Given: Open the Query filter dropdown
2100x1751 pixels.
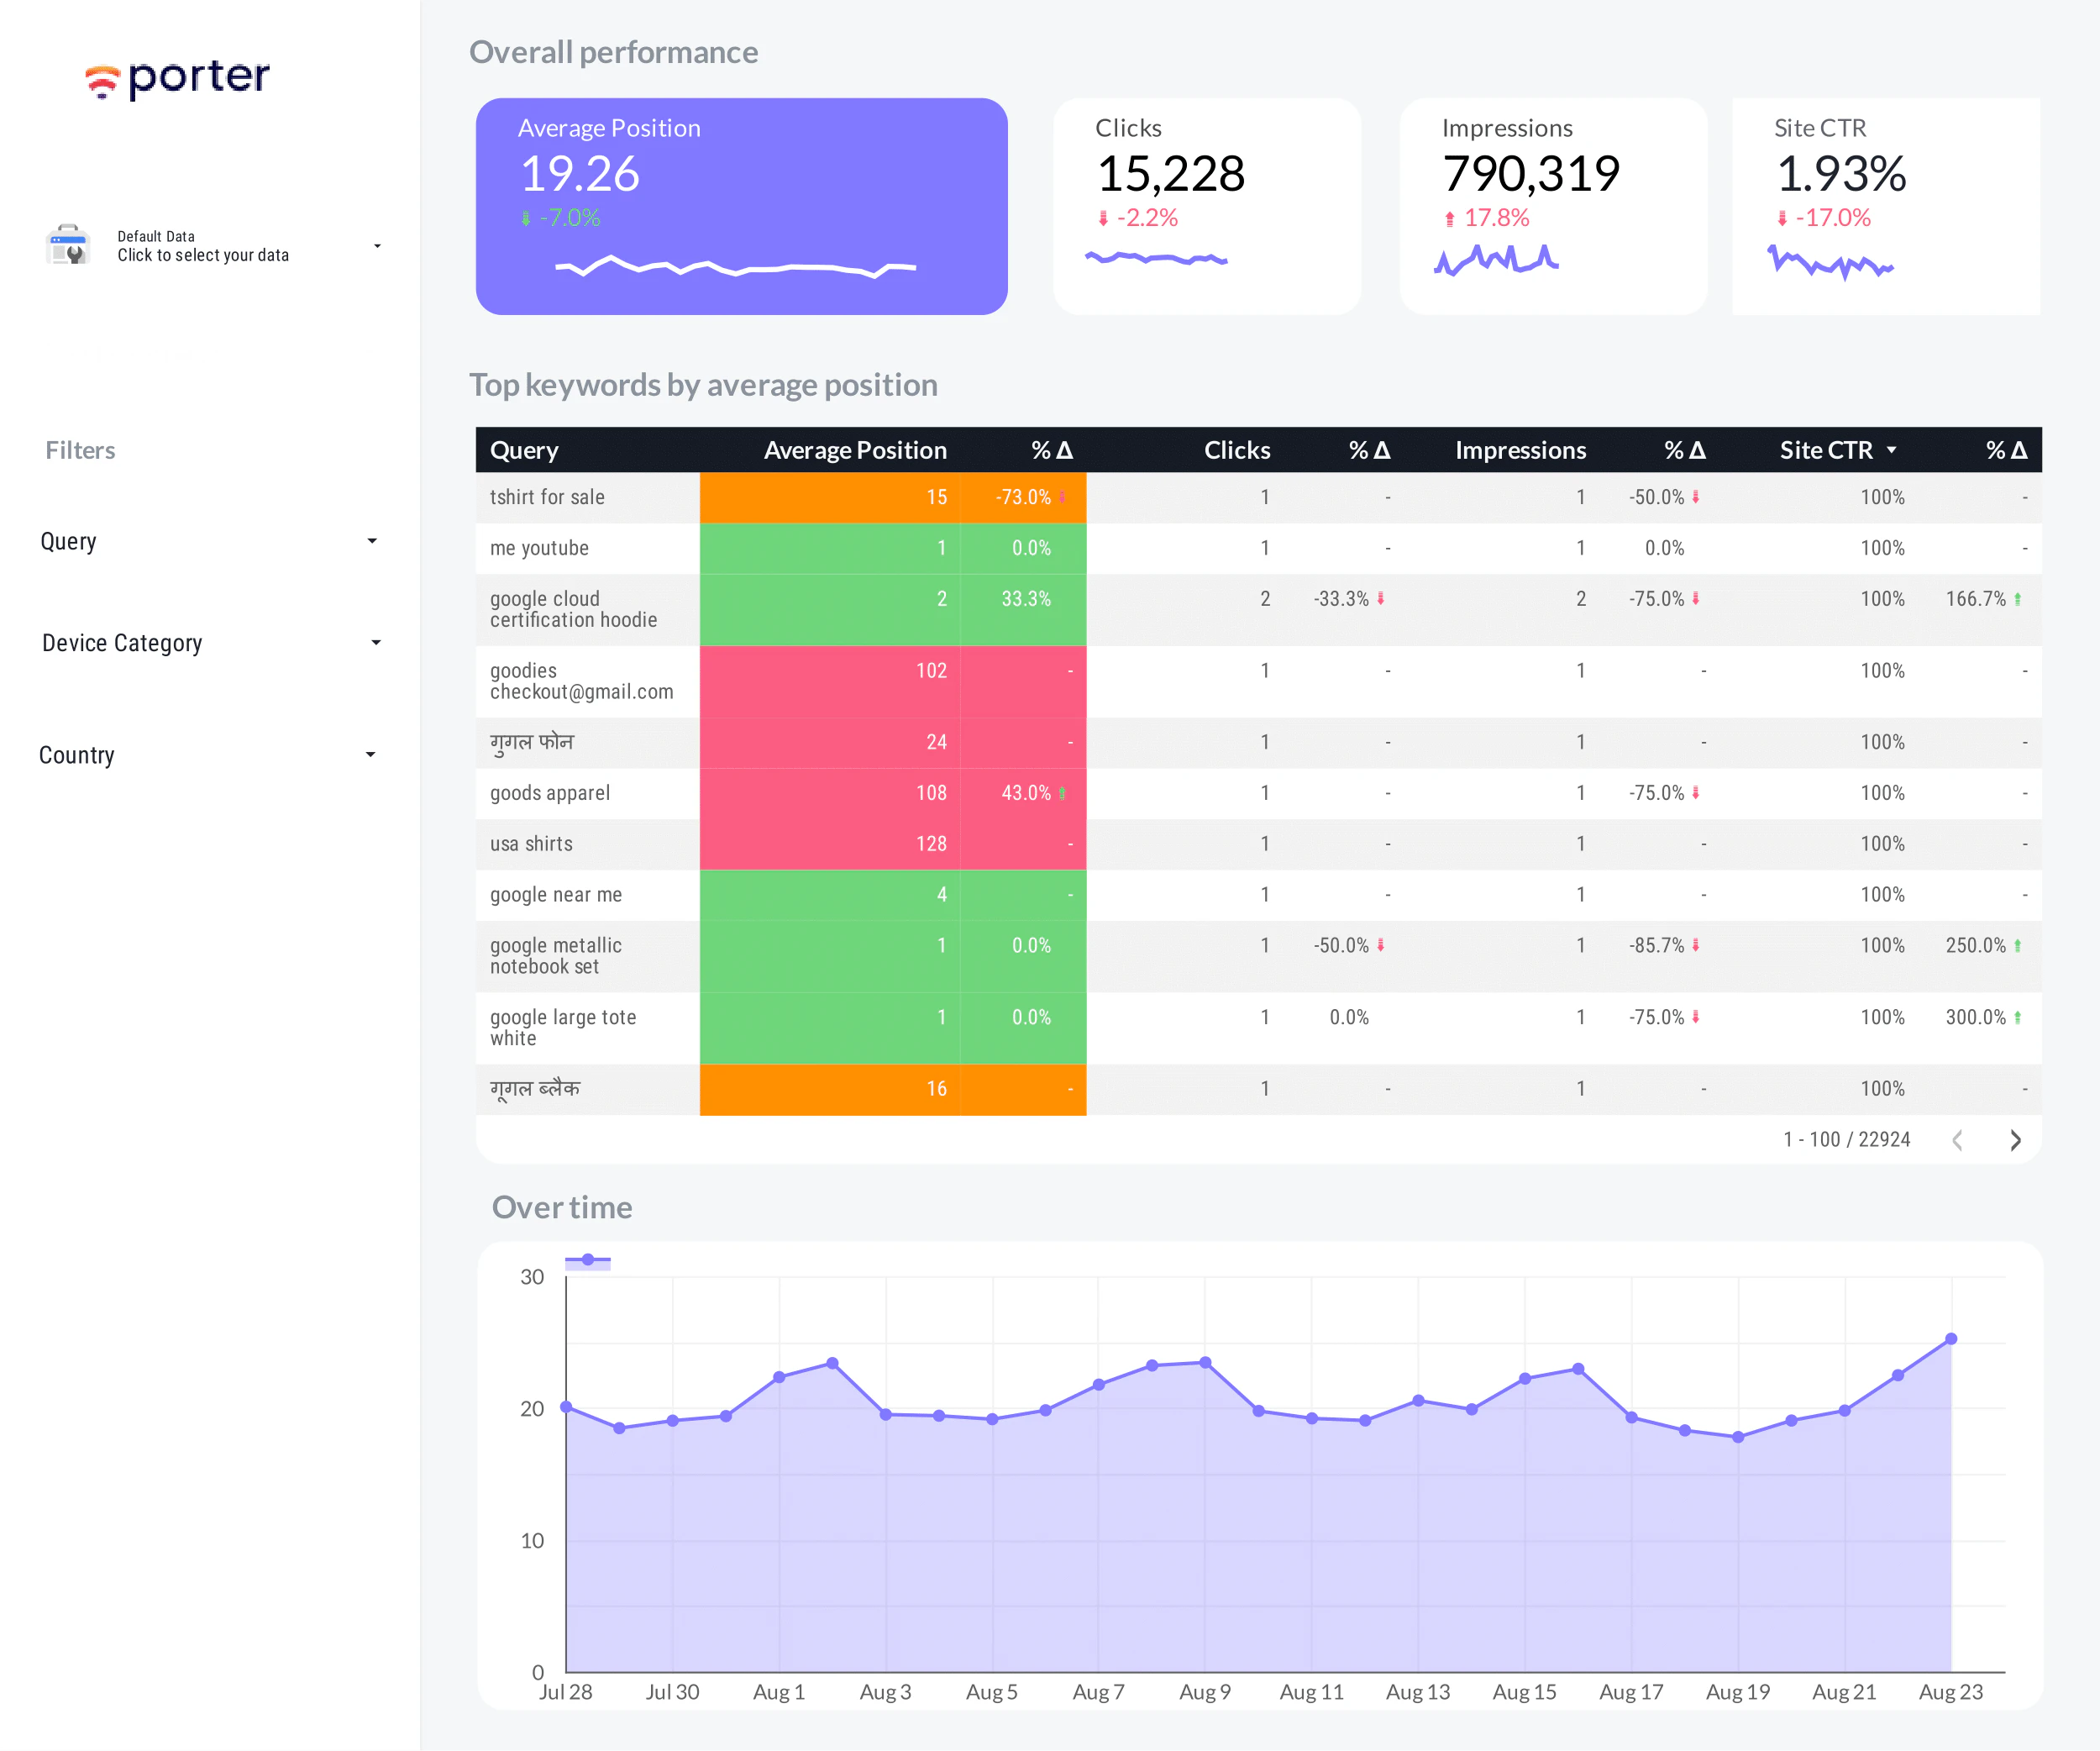Looking at the screenshot, I should pos(372,541).
